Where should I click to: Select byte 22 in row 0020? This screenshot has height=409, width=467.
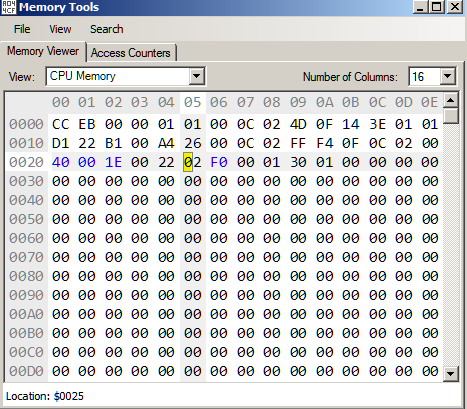pyautogui.click(x=166, y=162)
